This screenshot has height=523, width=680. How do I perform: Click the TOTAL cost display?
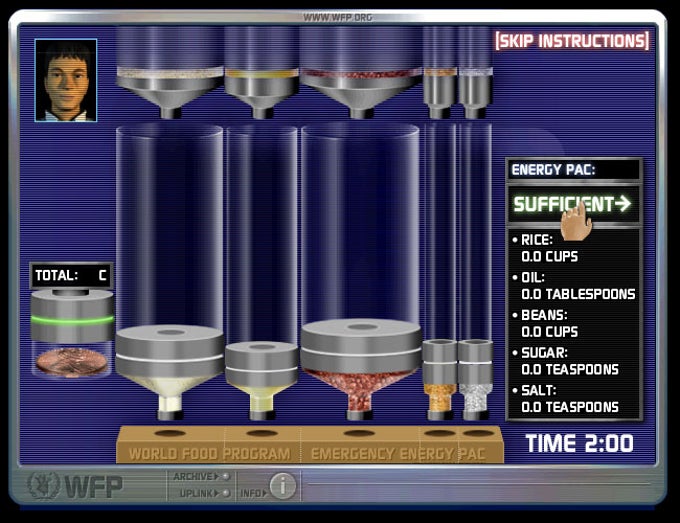(x=72, y=275)
